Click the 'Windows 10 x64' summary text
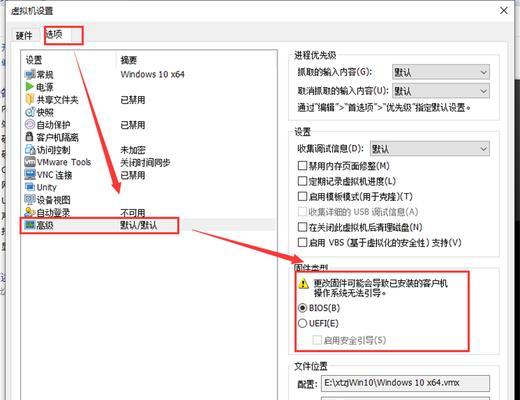The image size is (520, 400). pyautogui.click(x=152, y=74)
